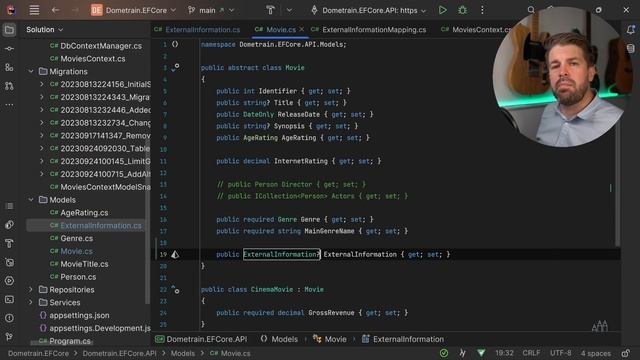The width and height of the screenshot is (640, 360).
Task: Change line endings via CRLF indicator
Action: [x=531, y=353]
